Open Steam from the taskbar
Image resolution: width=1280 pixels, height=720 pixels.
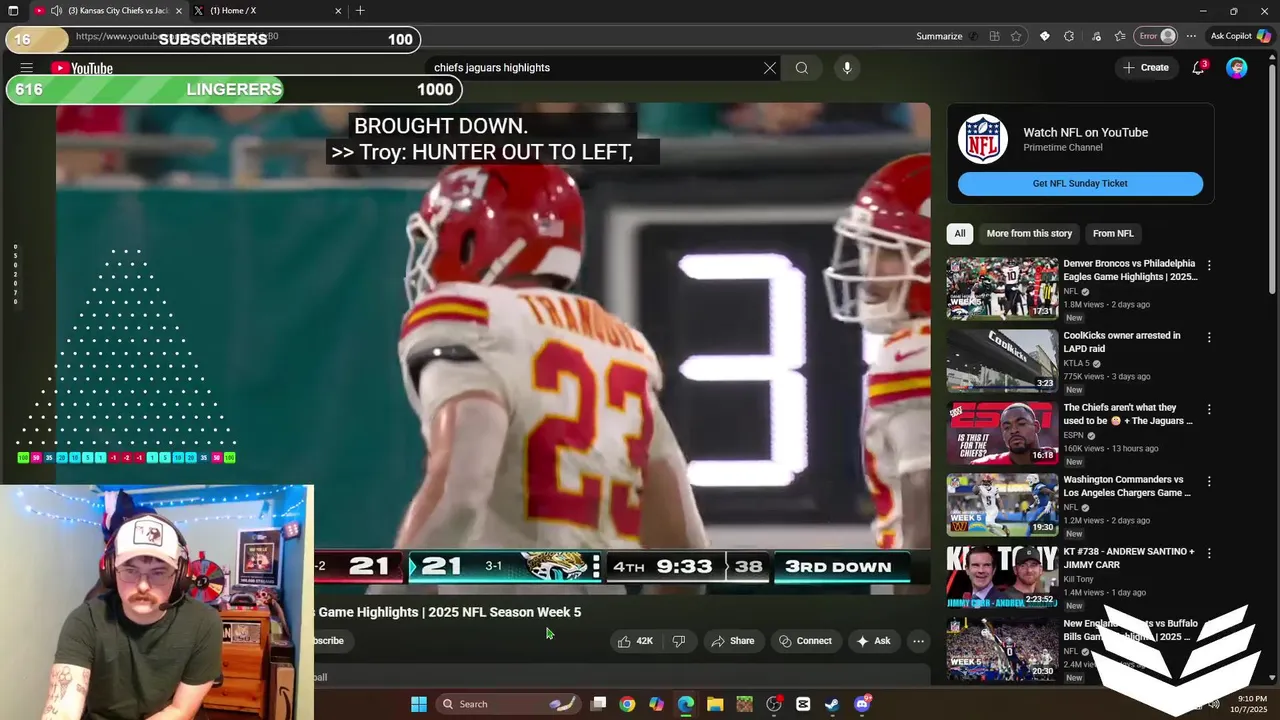click(x=832, y=704)
